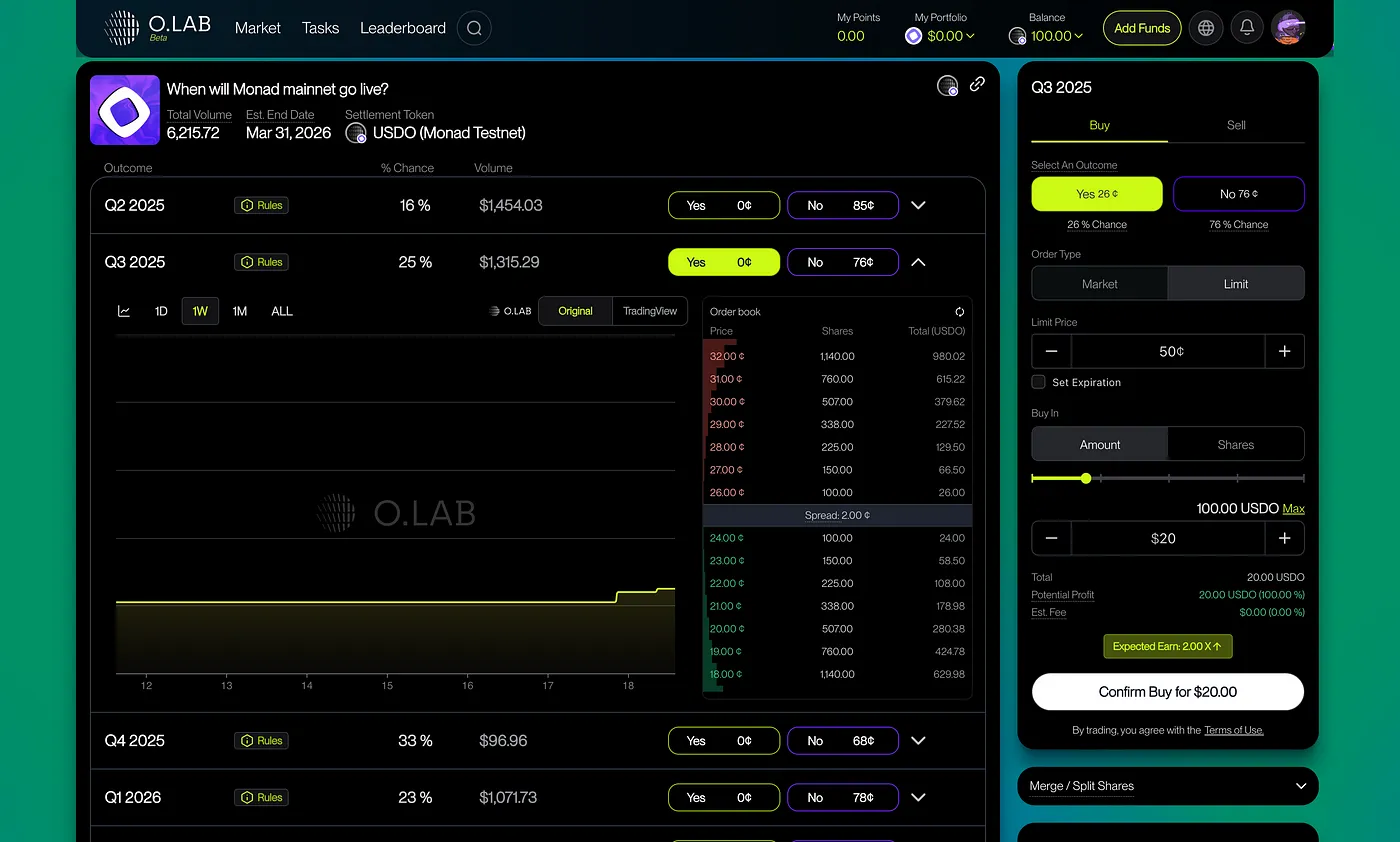Image resolution: width=1400 pixels, height=842 pixels.
Task: Switch to the Sell tab
Action: coord(1236,125)
